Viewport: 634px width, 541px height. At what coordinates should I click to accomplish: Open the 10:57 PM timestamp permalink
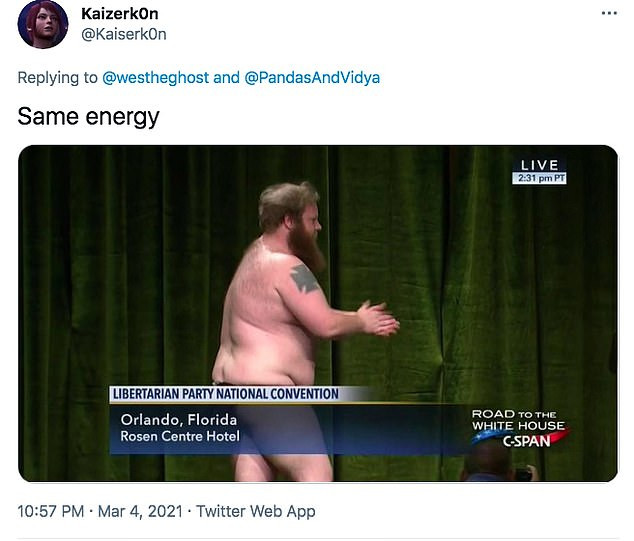point(51,511)
